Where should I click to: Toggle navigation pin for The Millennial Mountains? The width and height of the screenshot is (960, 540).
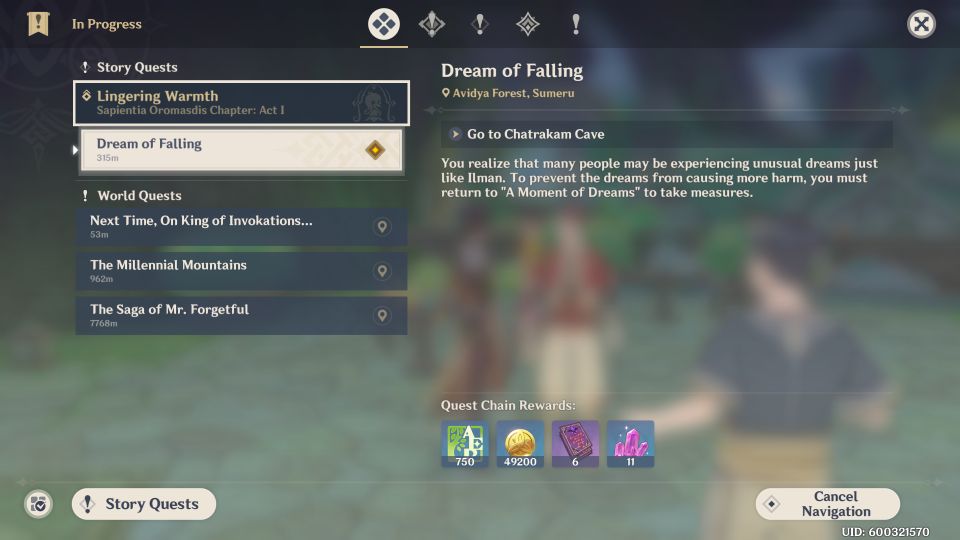pos(382,271)
